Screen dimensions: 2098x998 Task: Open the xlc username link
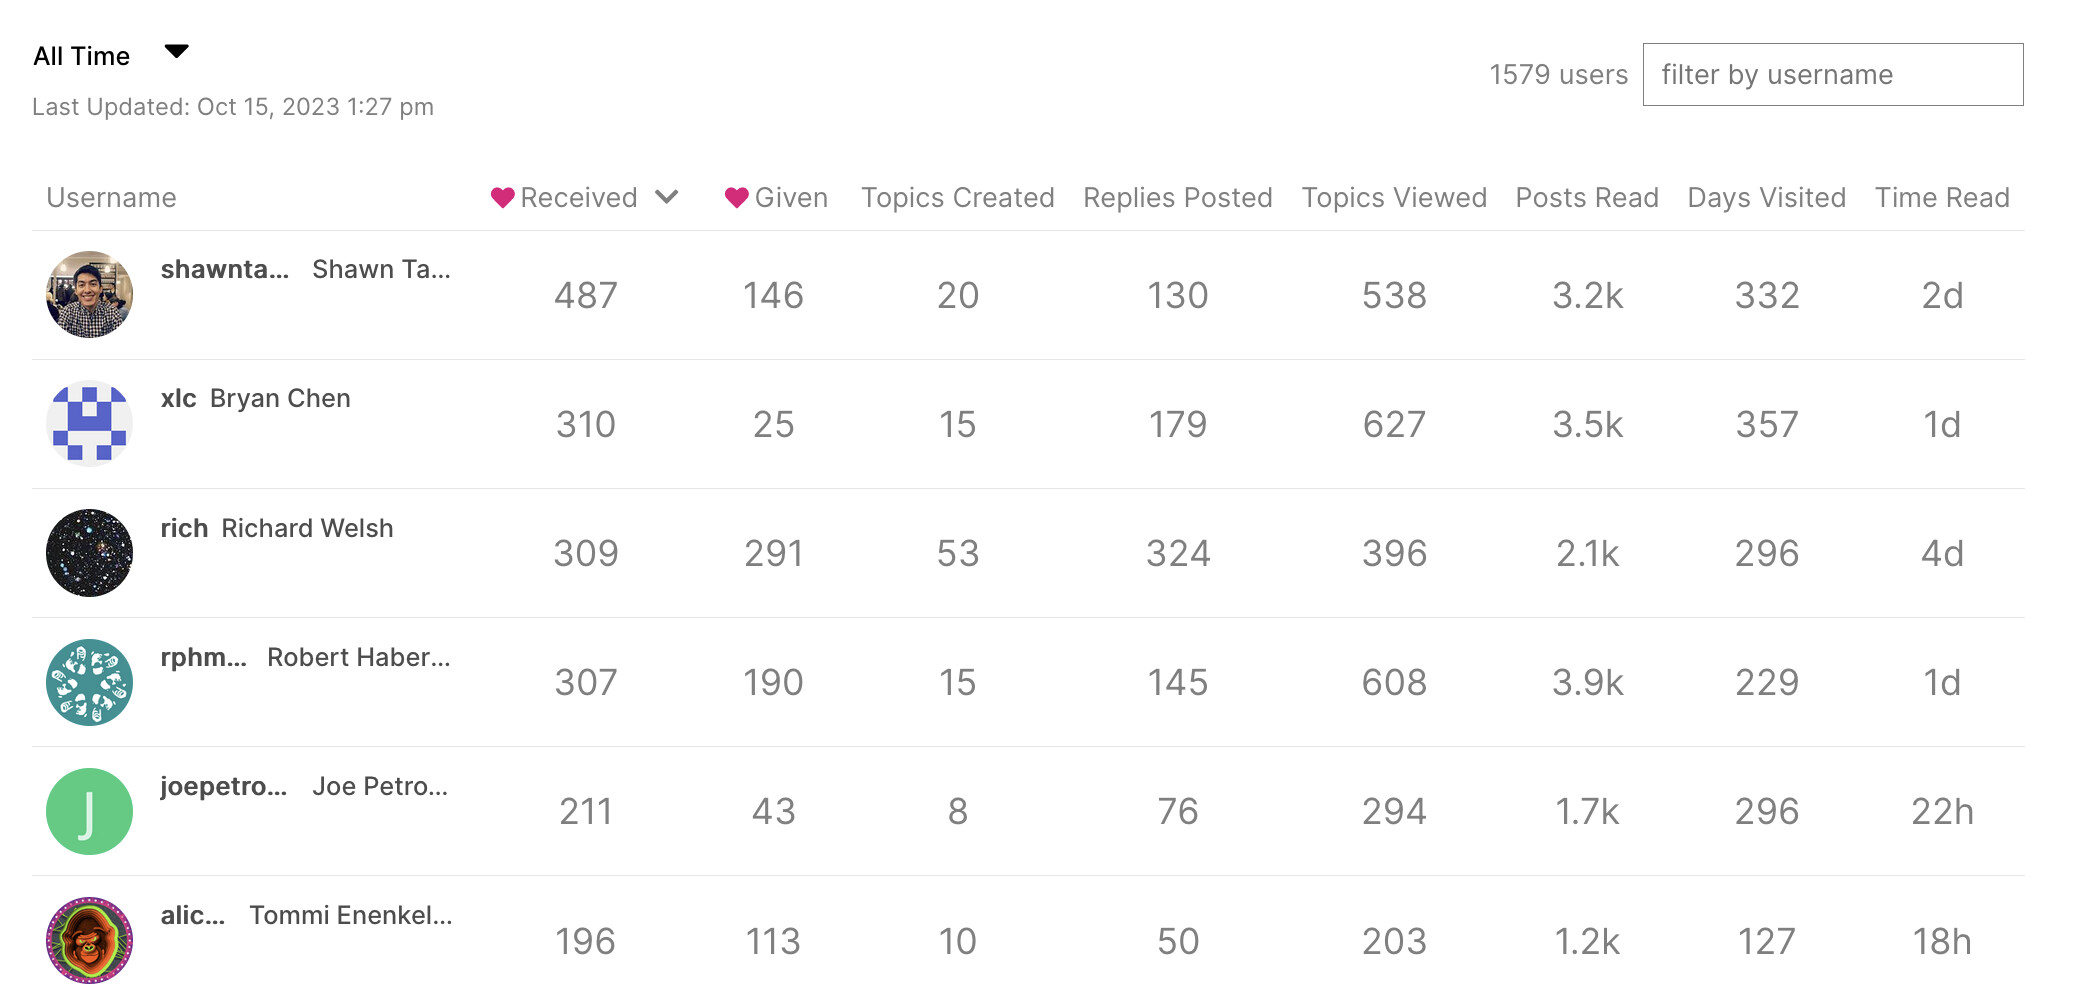(178, 398)
